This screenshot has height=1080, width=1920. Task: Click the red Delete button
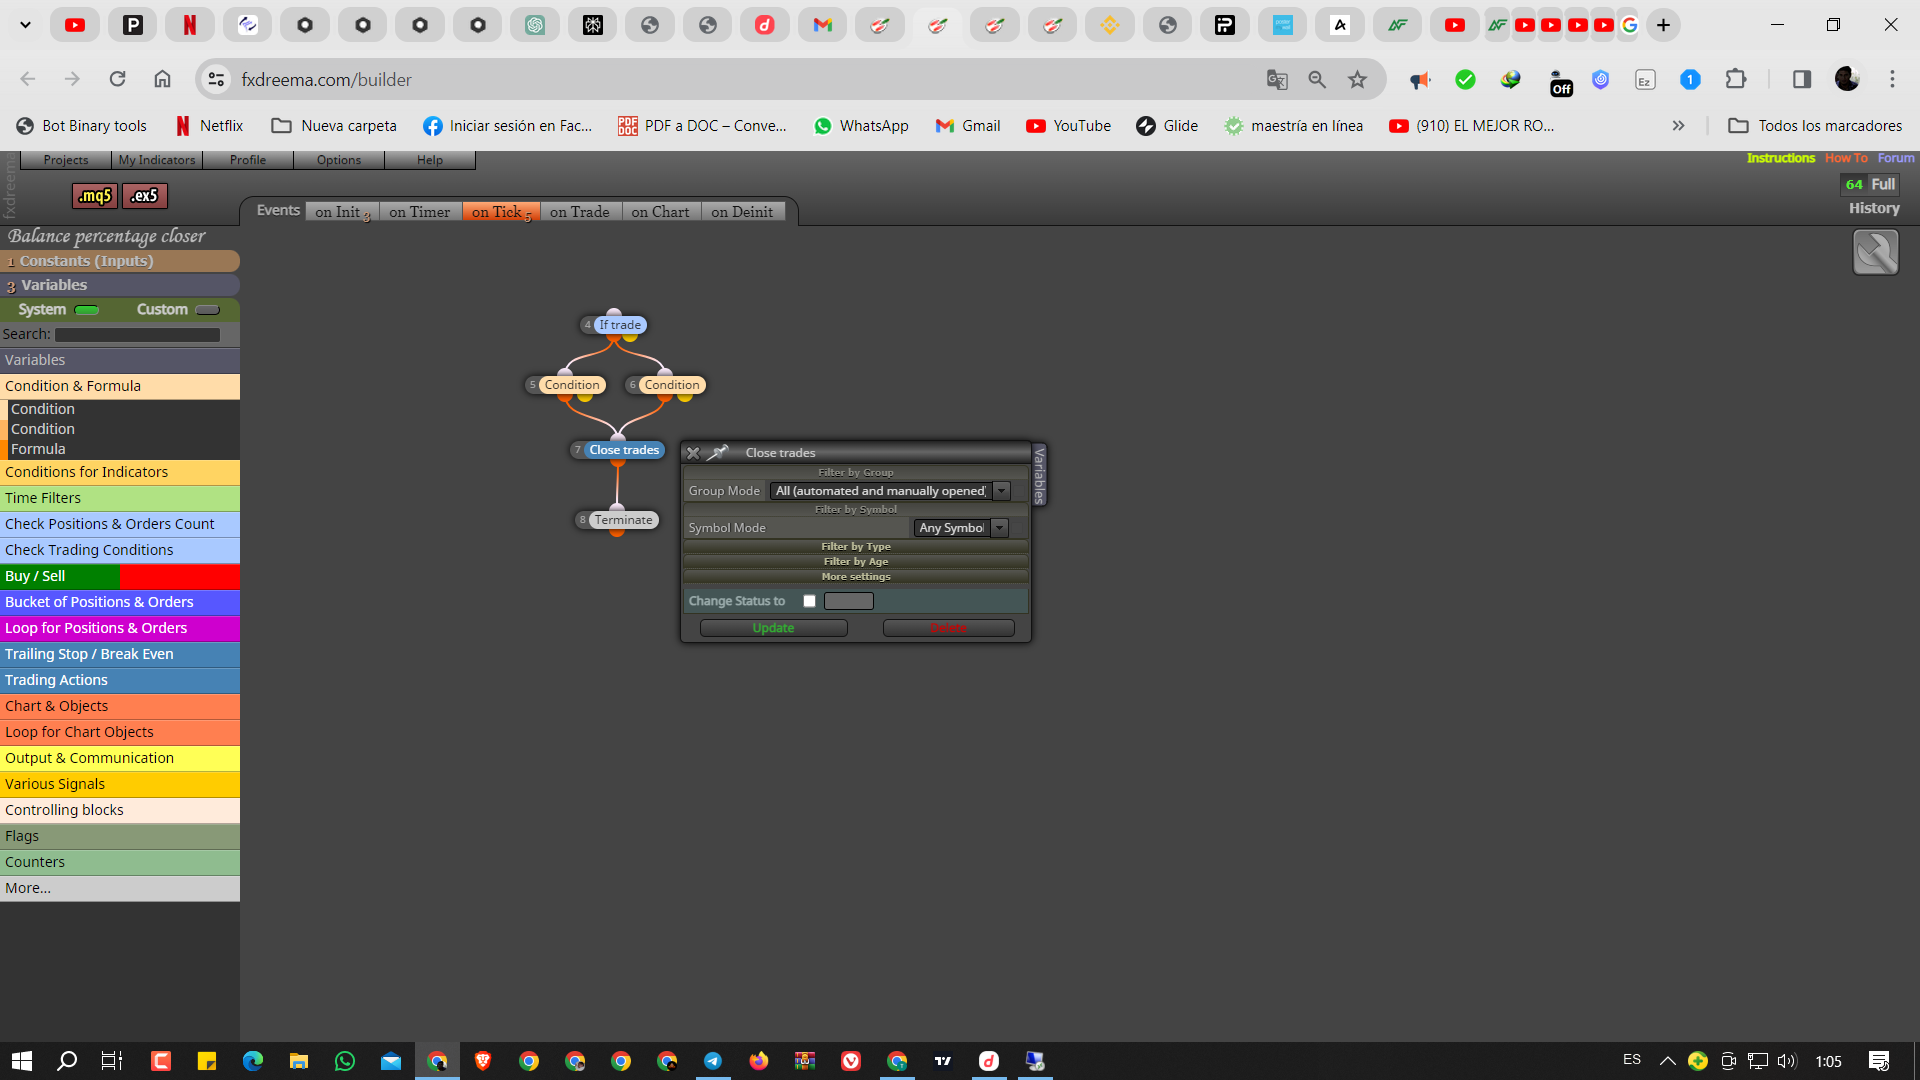click(949, 628)
